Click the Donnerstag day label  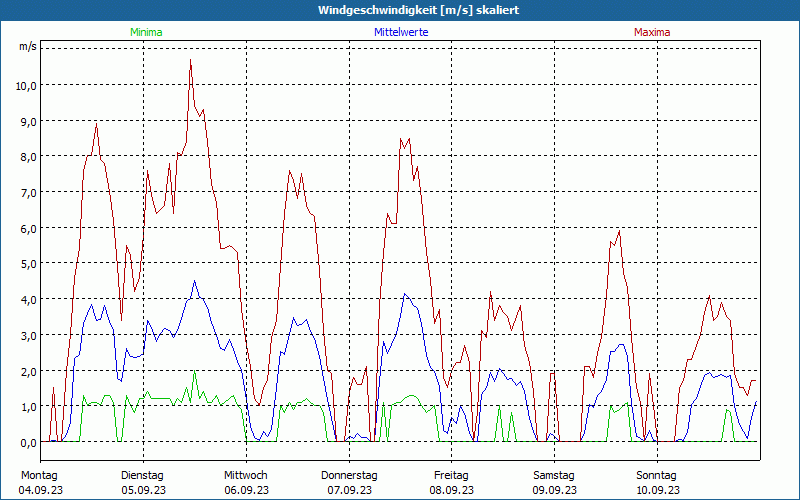[x=349, y=476]
